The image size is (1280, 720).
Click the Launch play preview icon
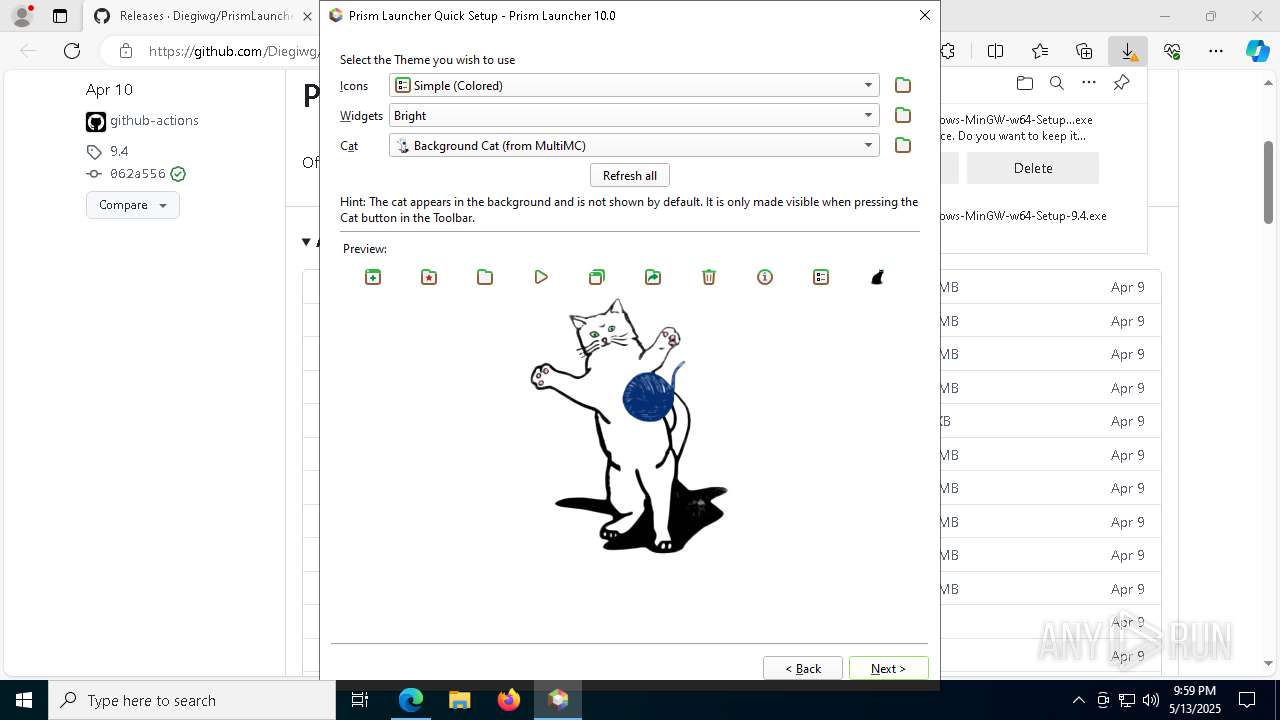pyautogui.click(x=541, y=277)
